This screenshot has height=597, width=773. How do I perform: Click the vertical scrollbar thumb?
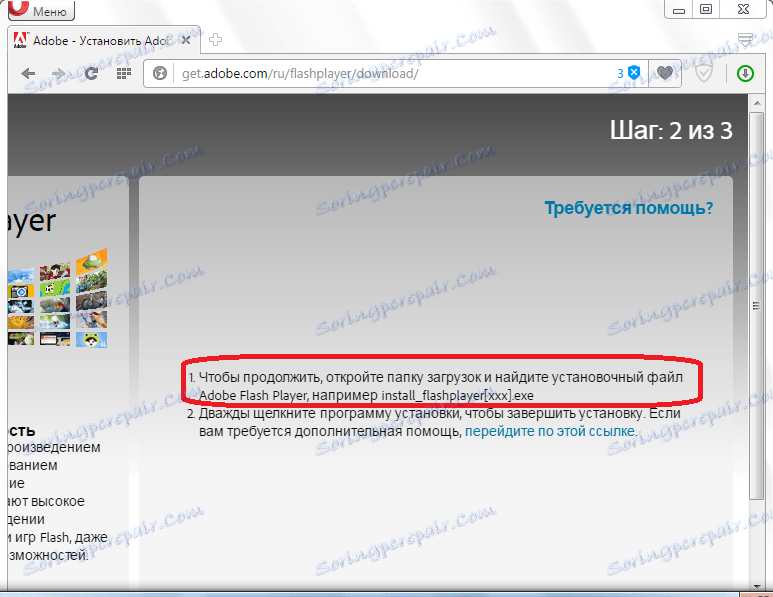[x=756, y=306]
